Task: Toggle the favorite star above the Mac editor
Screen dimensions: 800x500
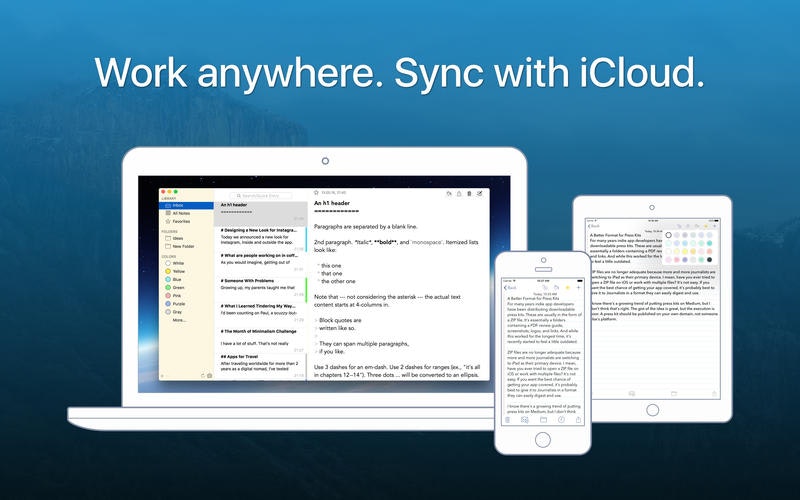Action: [x=316, y=193]
